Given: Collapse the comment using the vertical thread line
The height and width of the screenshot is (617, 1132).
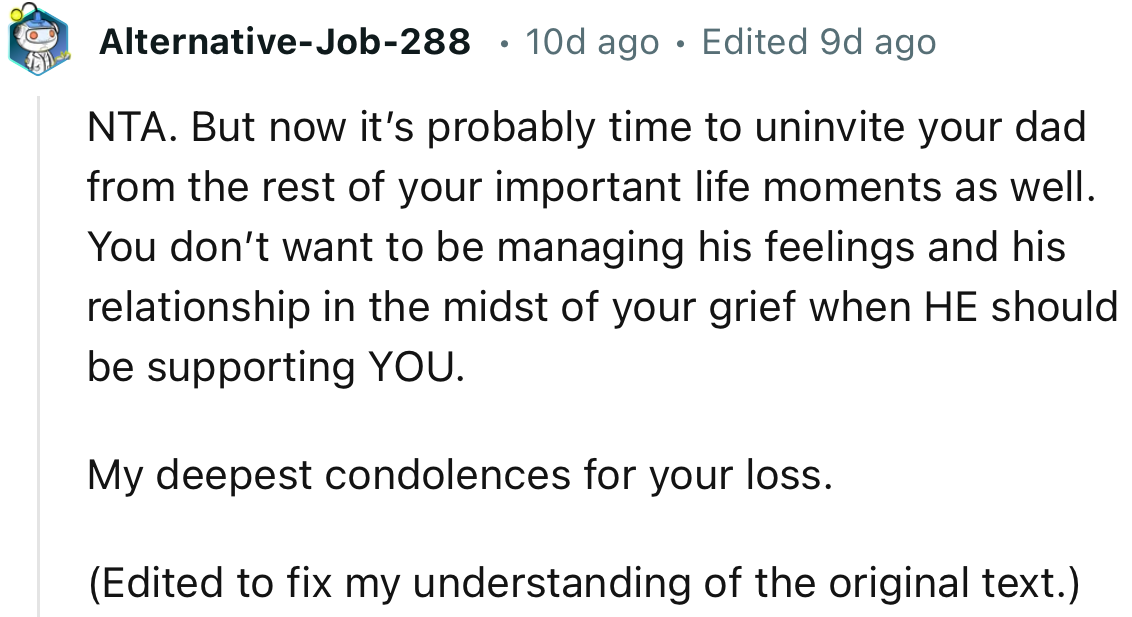Looking at the screenshot, I should coord(39,350).
